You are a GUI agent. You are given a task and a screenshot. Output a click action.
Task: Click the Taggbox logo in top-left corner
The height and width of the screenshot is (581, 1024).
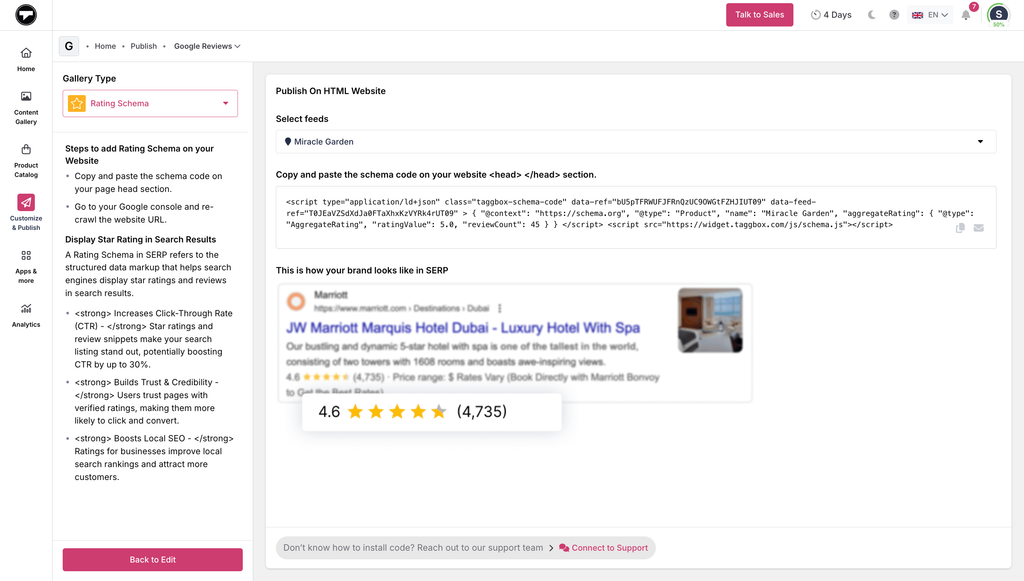tap(26, 14)
